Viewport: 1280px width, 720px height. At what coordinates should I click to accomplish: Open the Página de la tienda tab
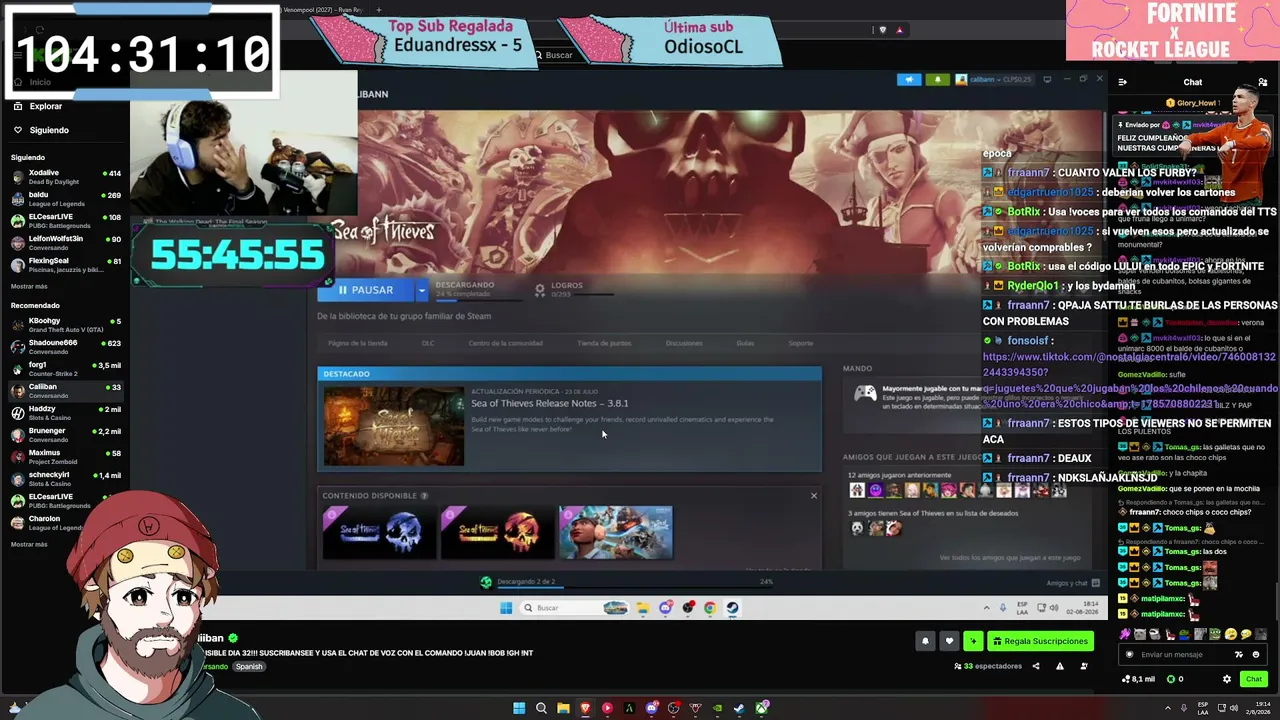(358, 343)
